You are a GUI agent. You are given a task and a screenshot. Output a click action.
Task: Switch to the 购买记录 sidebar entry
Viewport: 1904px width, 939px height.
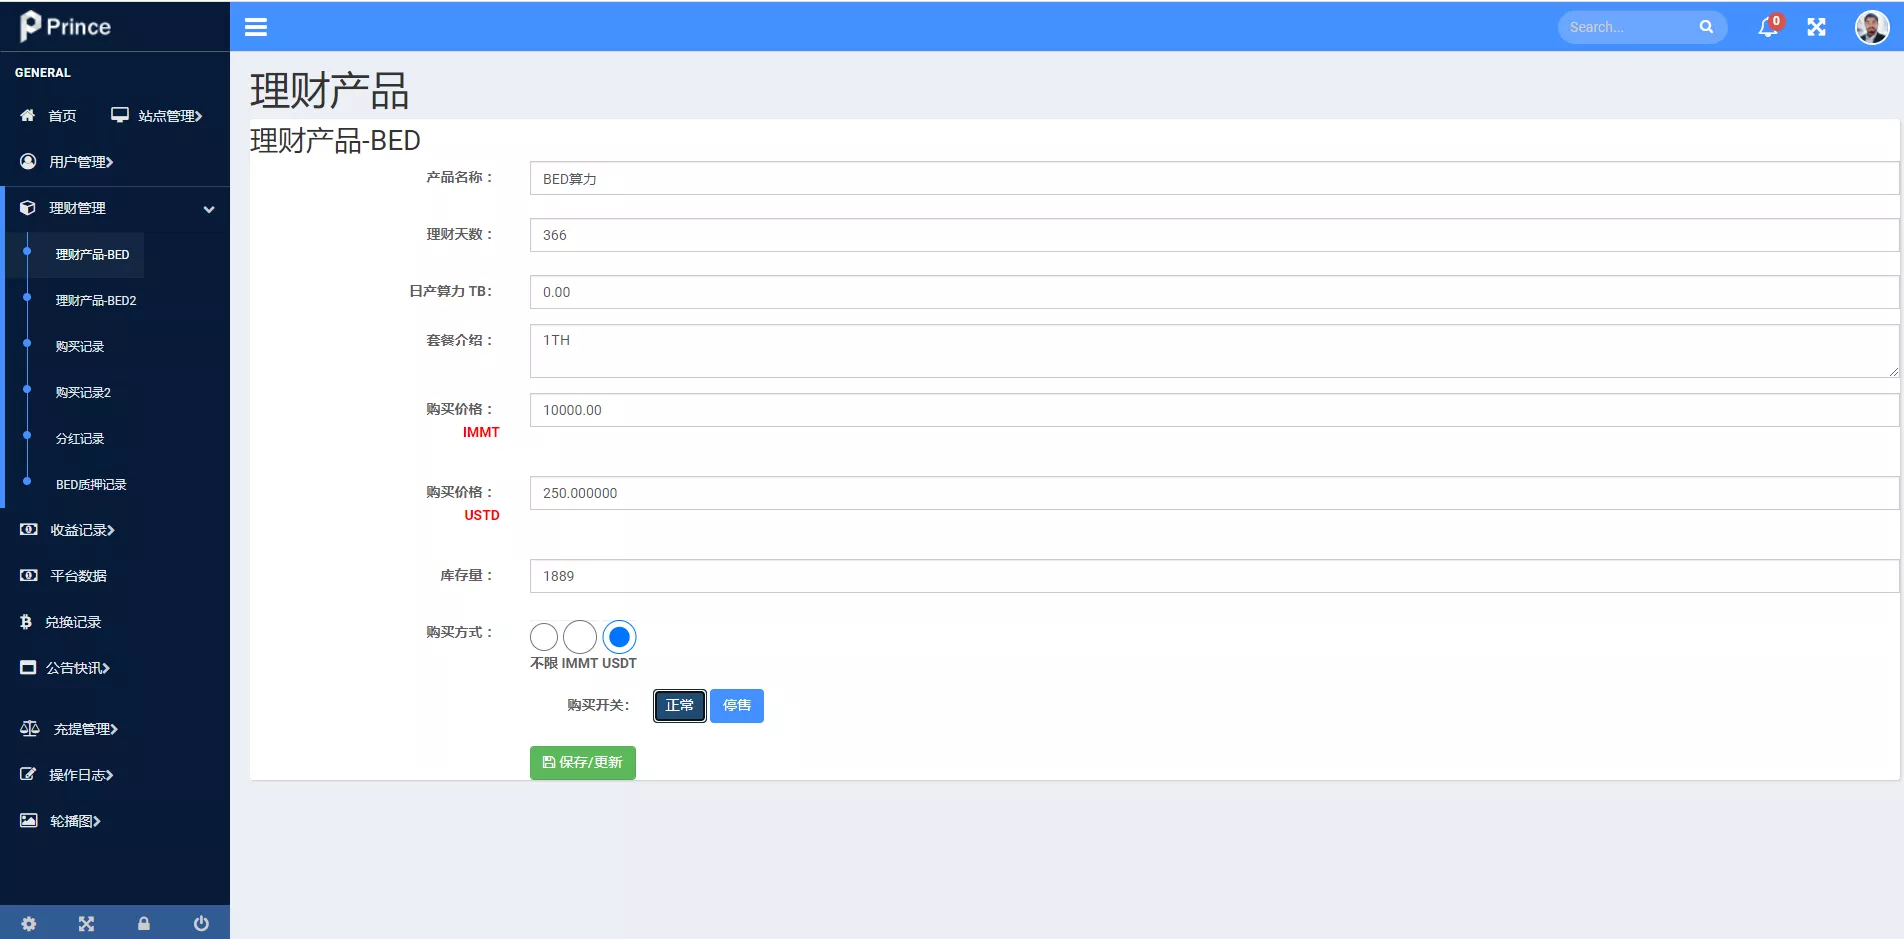coord(81,346)
